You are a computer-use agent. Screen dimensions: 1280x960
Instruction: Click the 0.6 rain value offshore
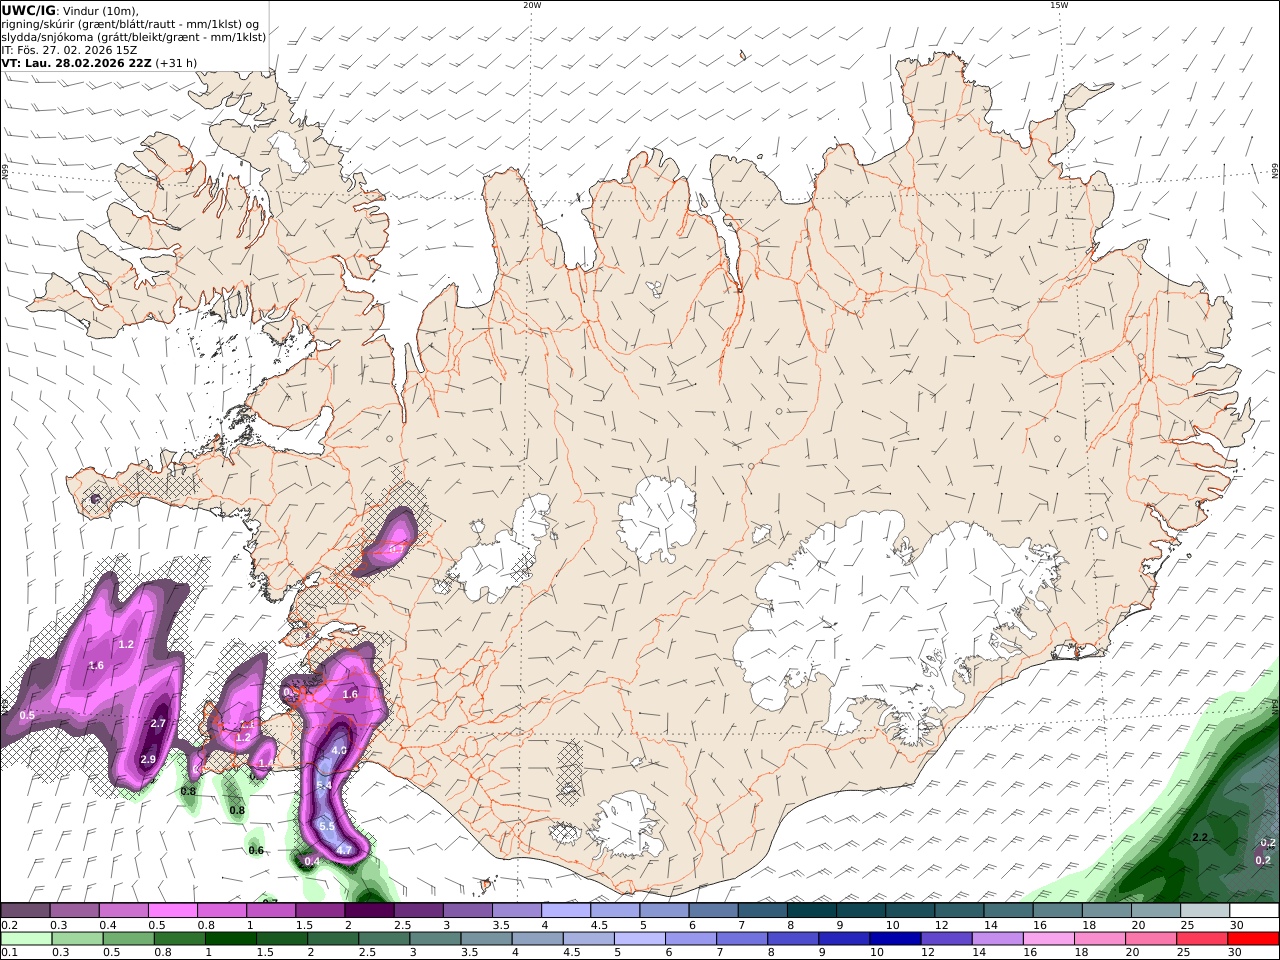point(256,851)
